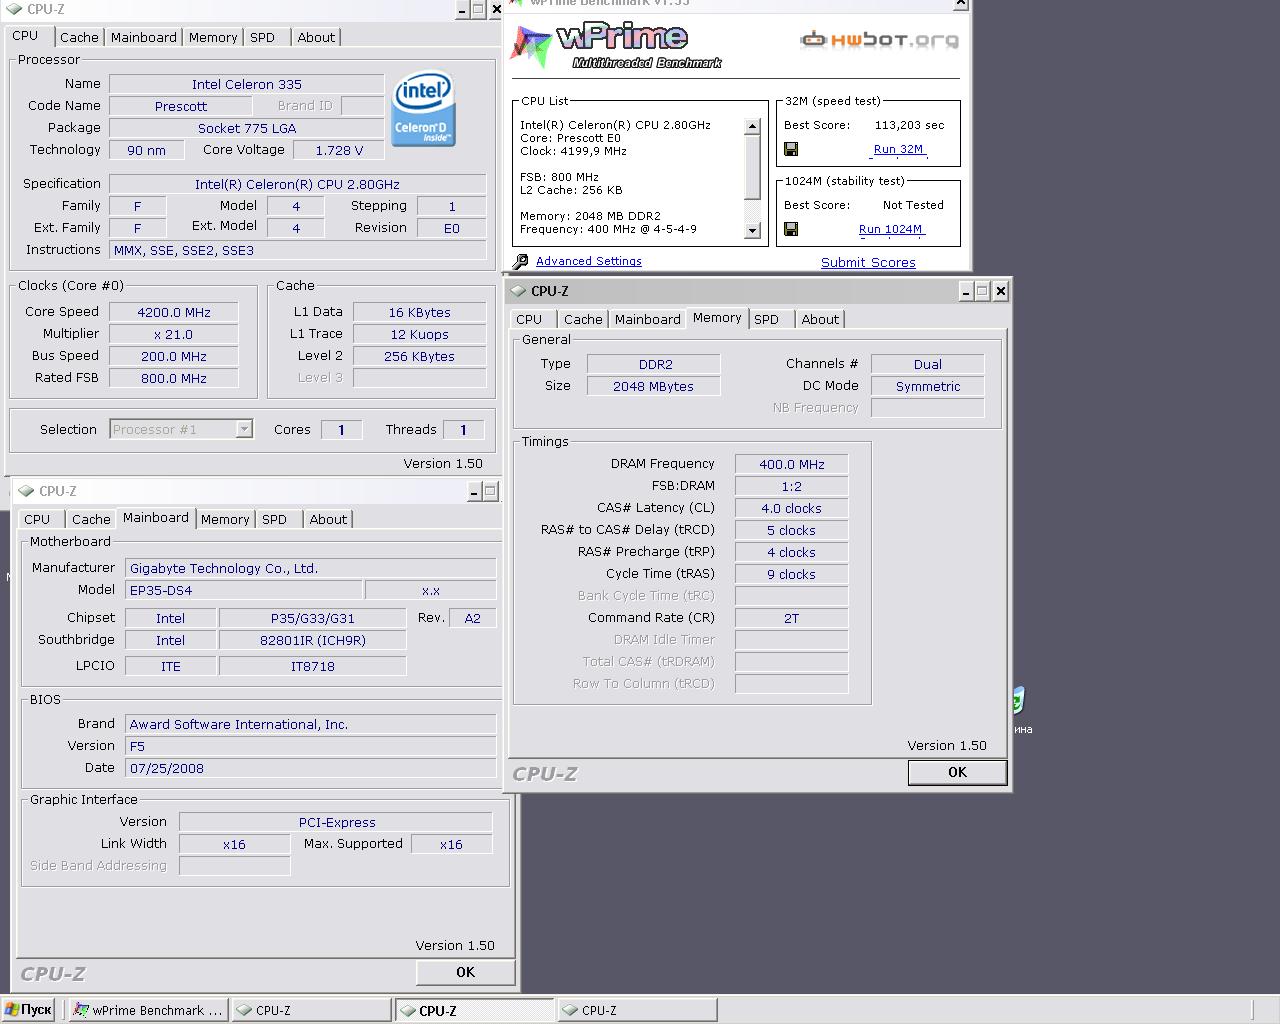Click the Memory Size 2048 MBytes field
This screenshot has width=1280, height=1024.
tap(653, 386)
